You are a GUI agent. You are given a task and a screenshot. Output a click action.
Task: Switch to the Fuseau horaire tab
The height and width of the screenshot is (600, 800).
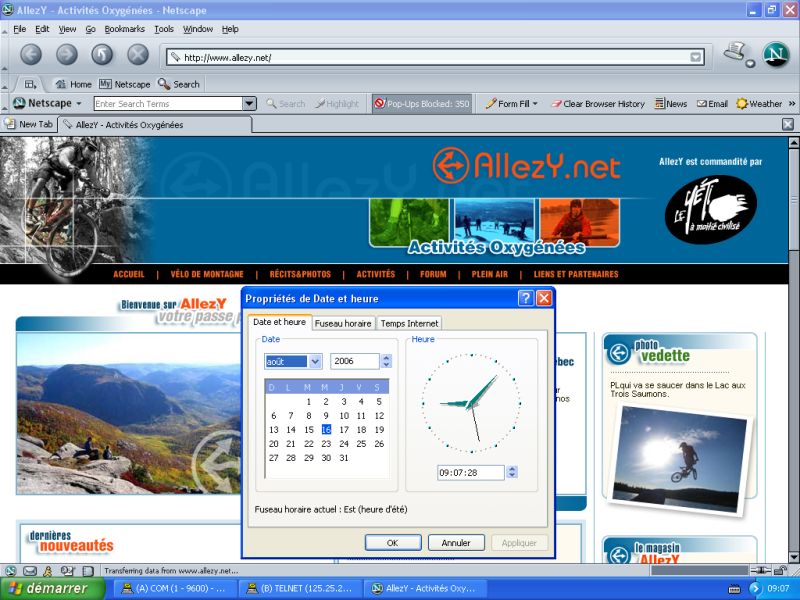point(343,323)
